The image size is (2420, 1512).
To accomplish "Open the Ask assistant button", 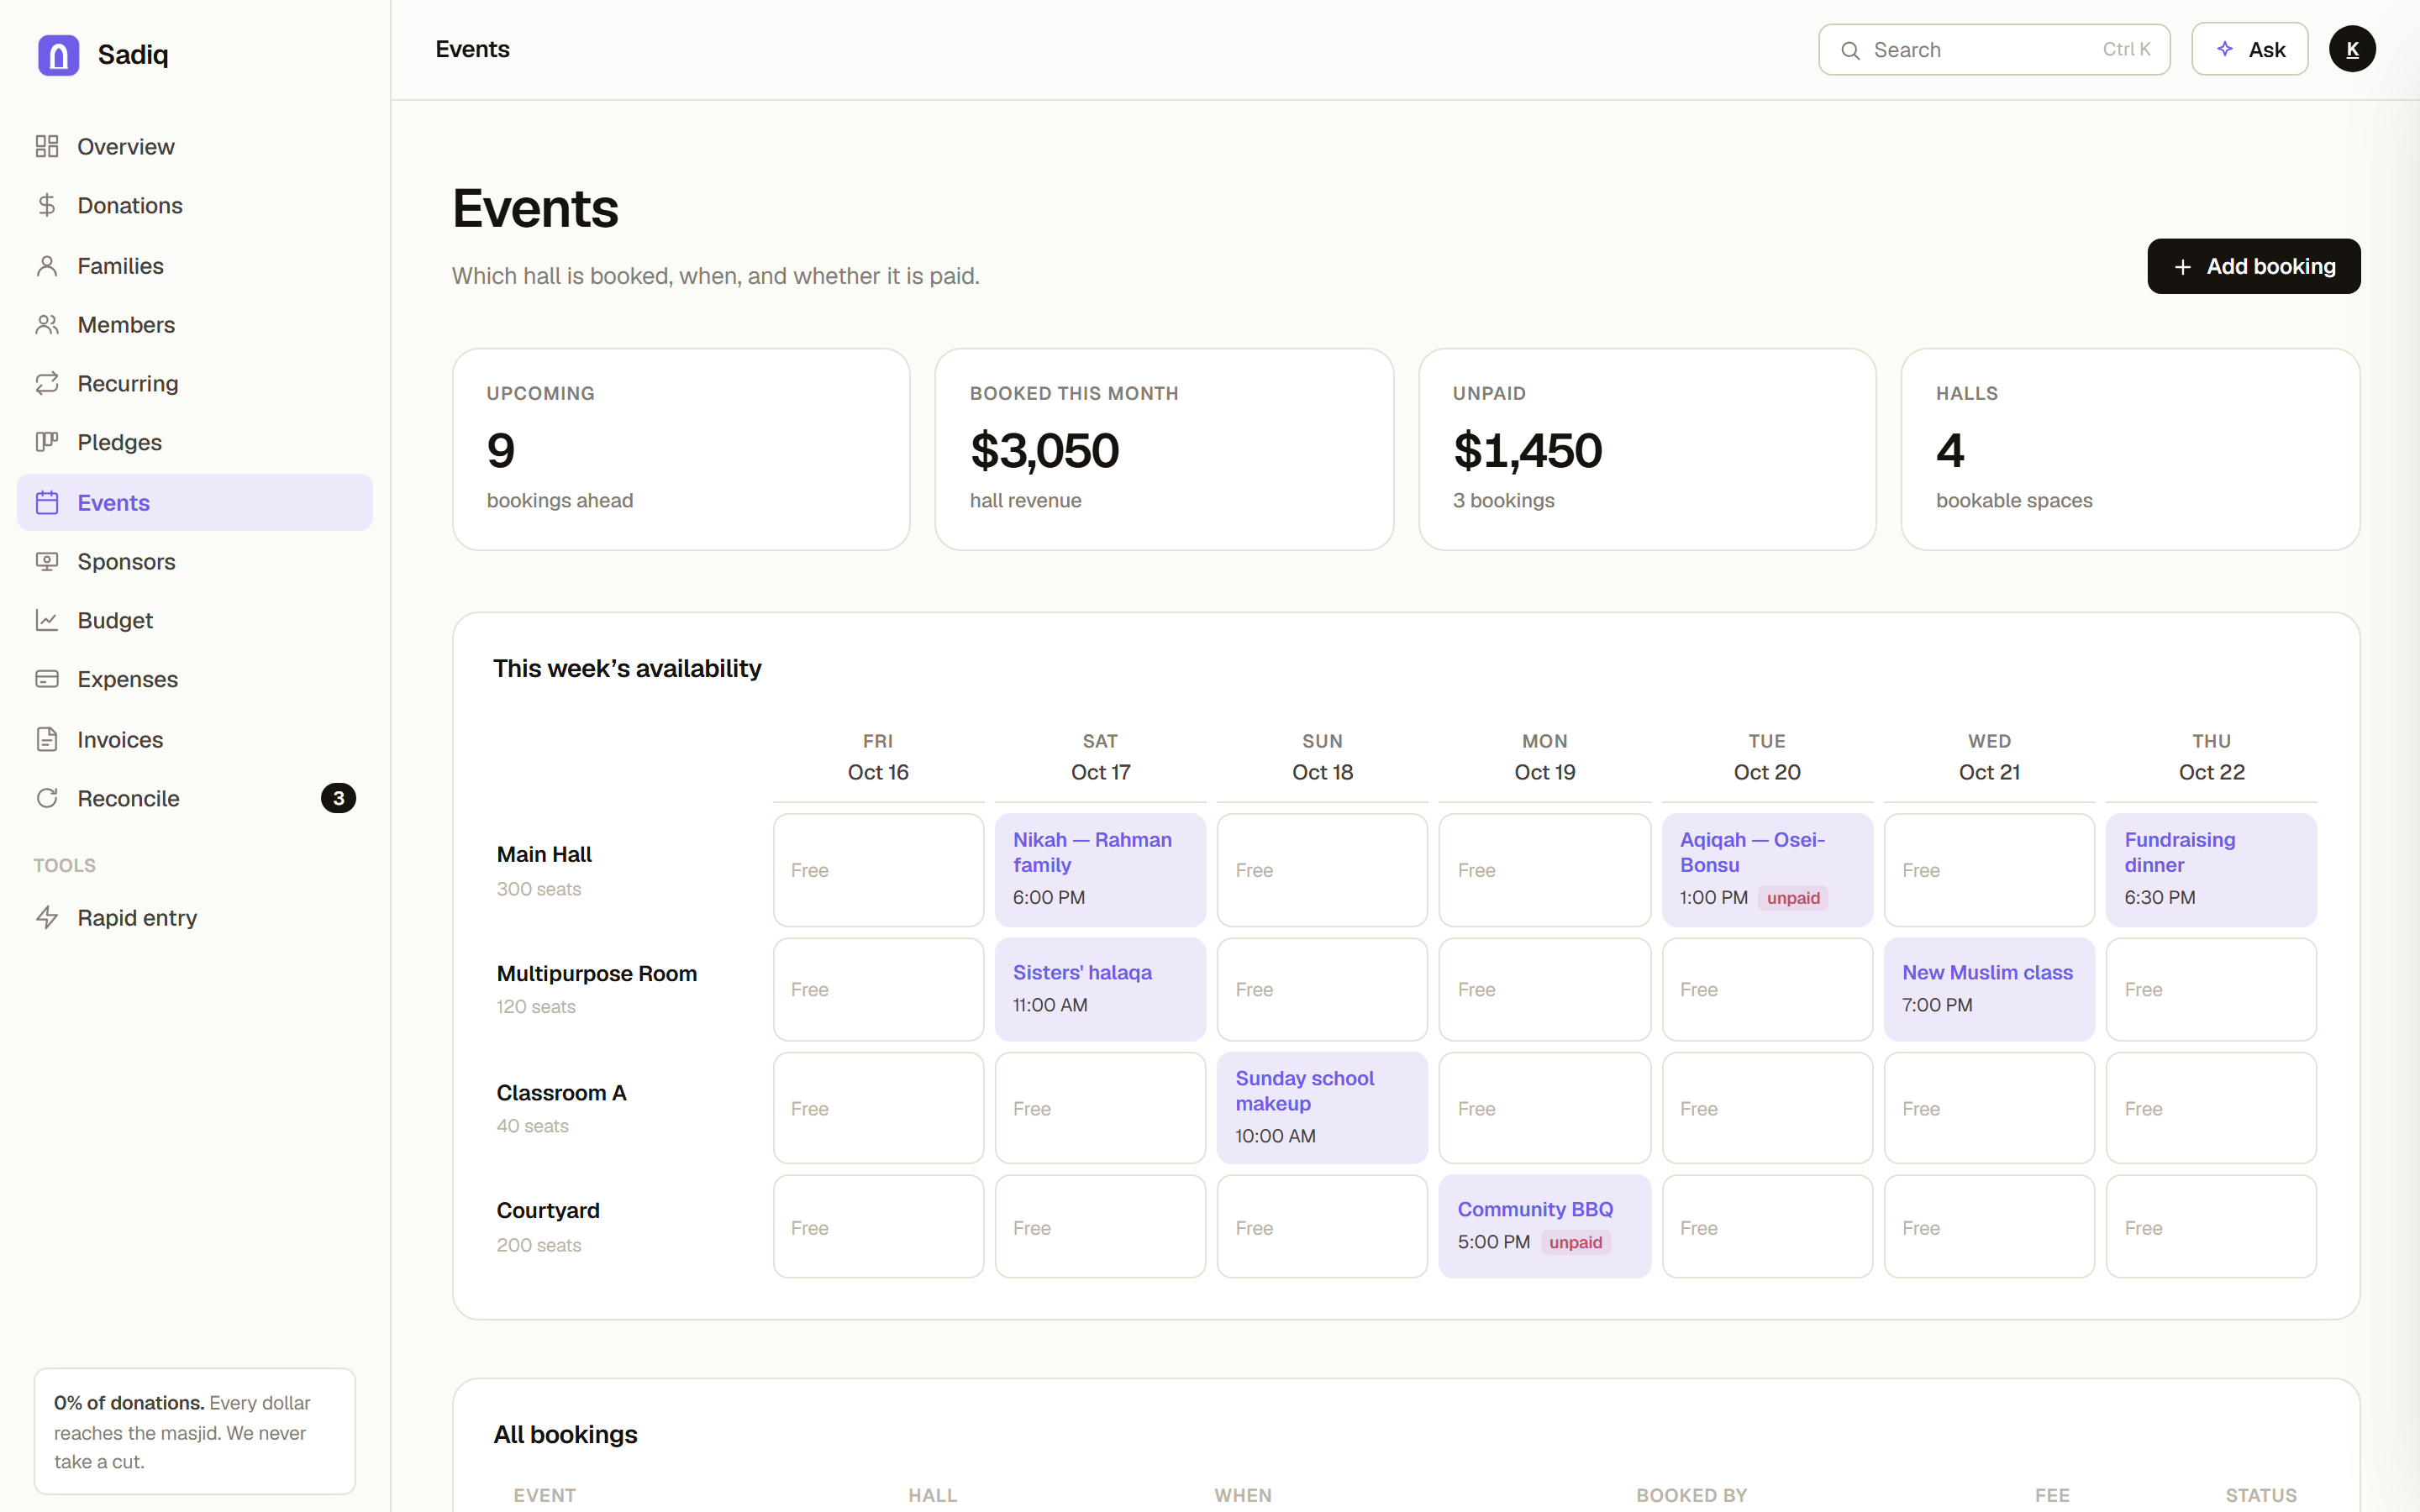I will point(2249,49).
